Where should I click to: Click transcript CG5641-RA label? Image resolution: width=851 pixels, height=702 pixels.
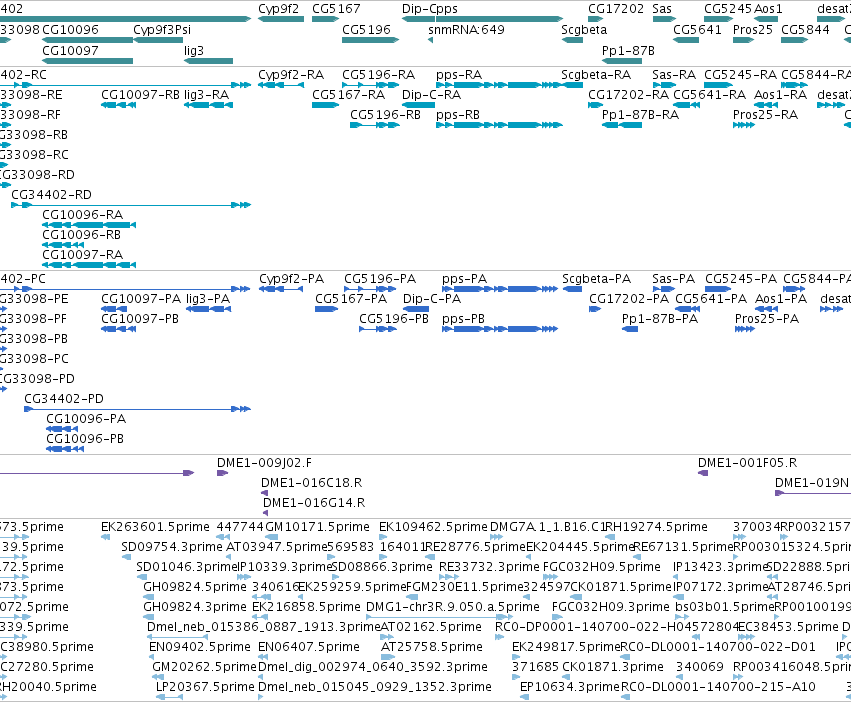pos(709,95)
